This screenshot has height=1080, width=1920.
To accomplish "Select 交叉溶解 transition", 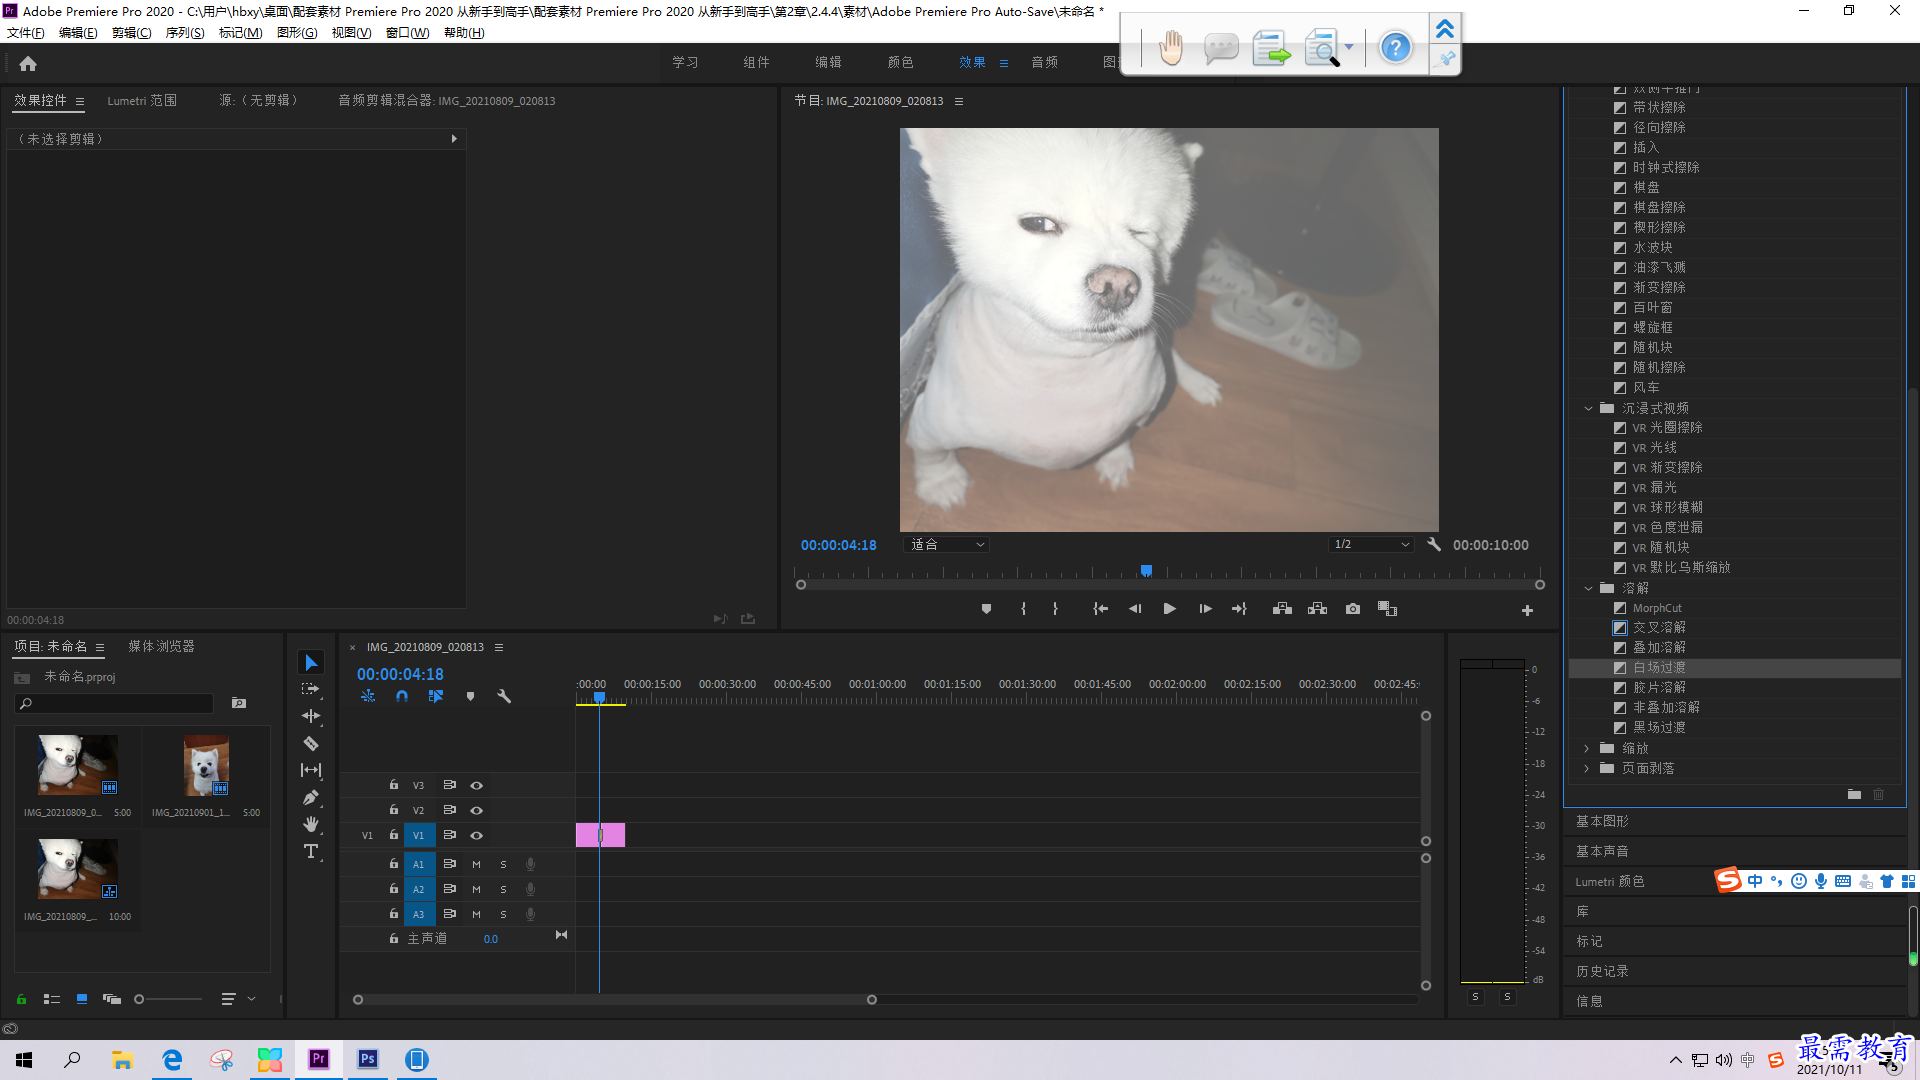I will point(1659,628).
